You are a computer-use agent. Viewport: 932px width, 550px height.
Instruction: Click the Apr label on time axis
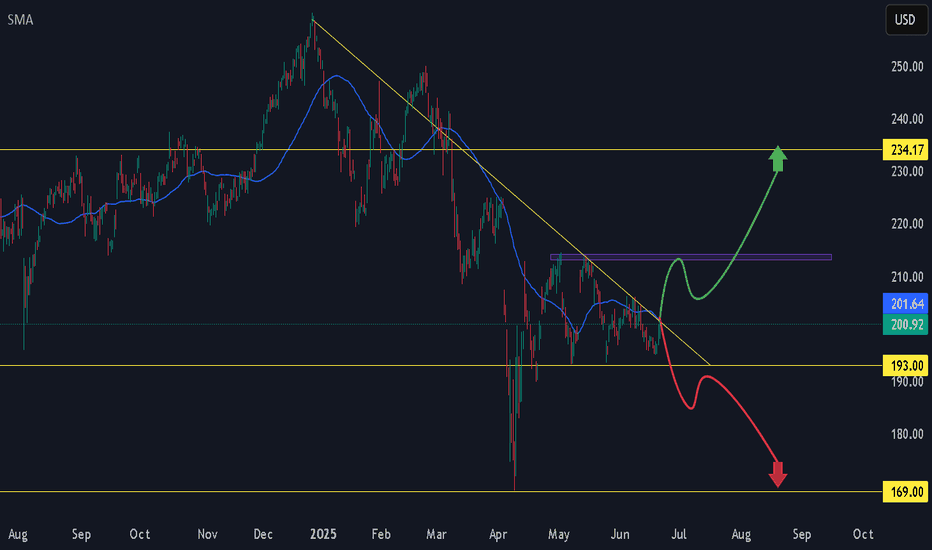pos(498,534)
